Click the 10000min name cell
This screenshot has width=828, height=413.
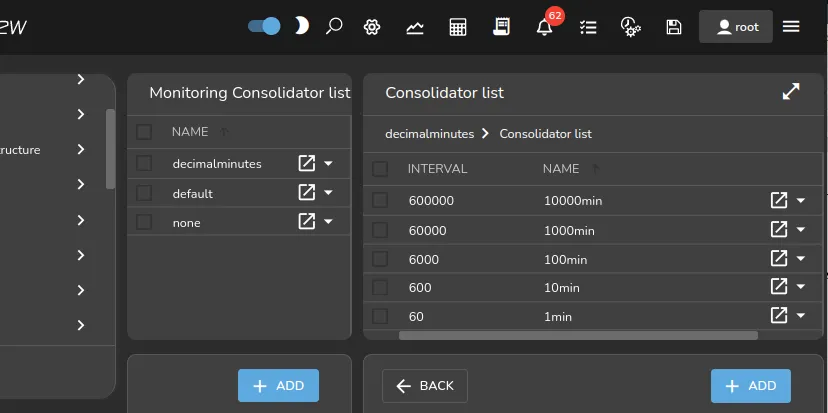[x=573, y=201]
